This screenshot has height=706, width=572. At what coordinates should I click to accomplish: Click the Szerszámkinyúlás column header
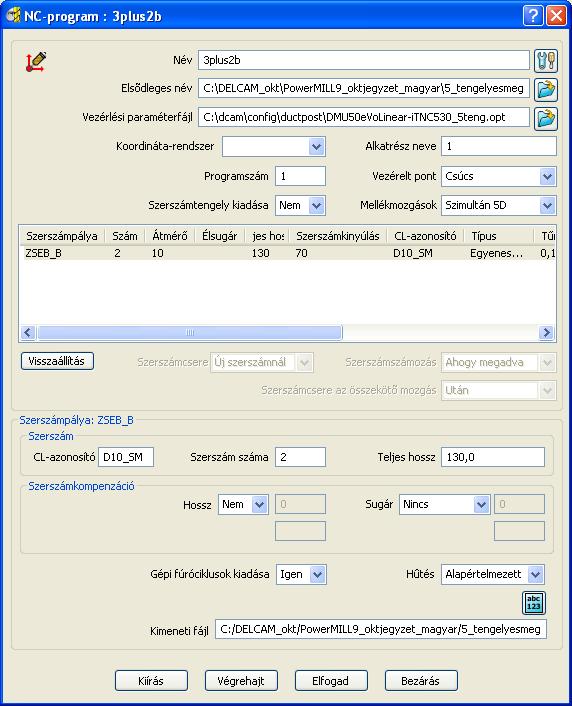pos(338,236)
